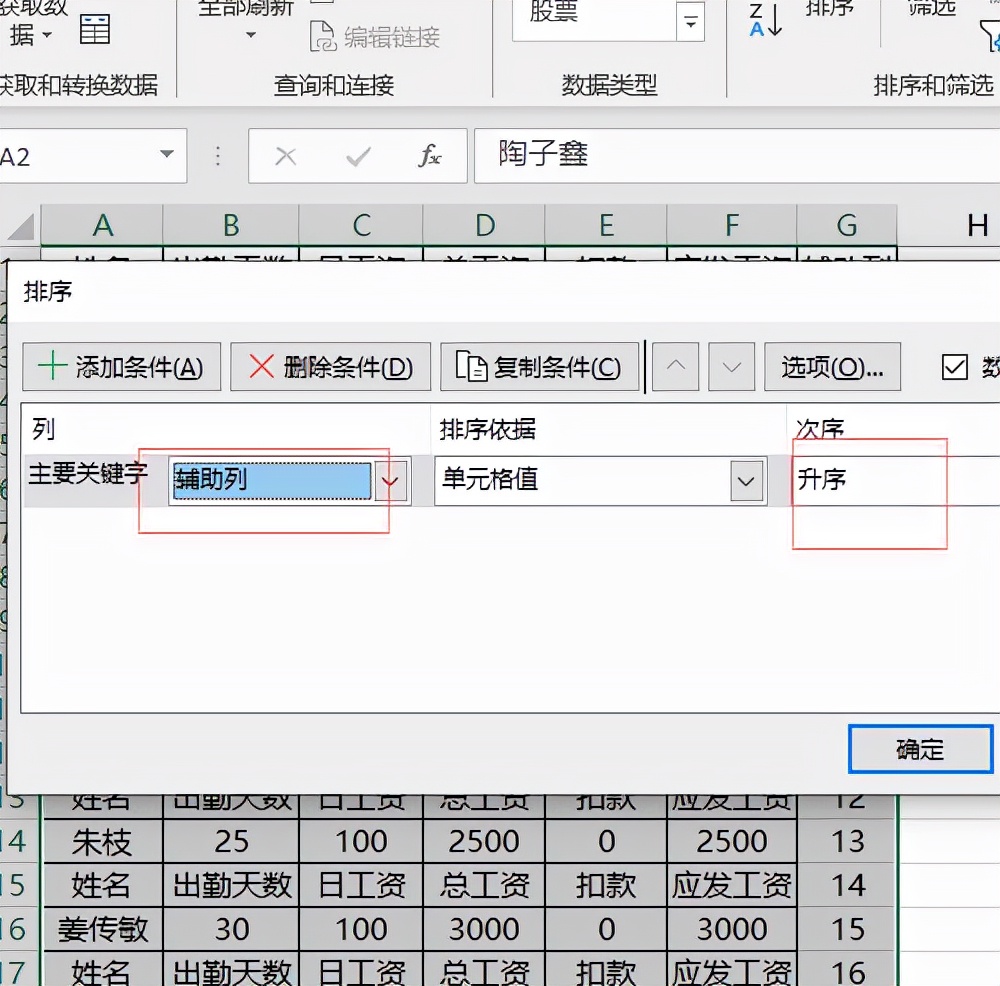Expand the Refresh All (全部刷新) arrow
This screenshot has height=986, width=1000.
pos(251,34)
